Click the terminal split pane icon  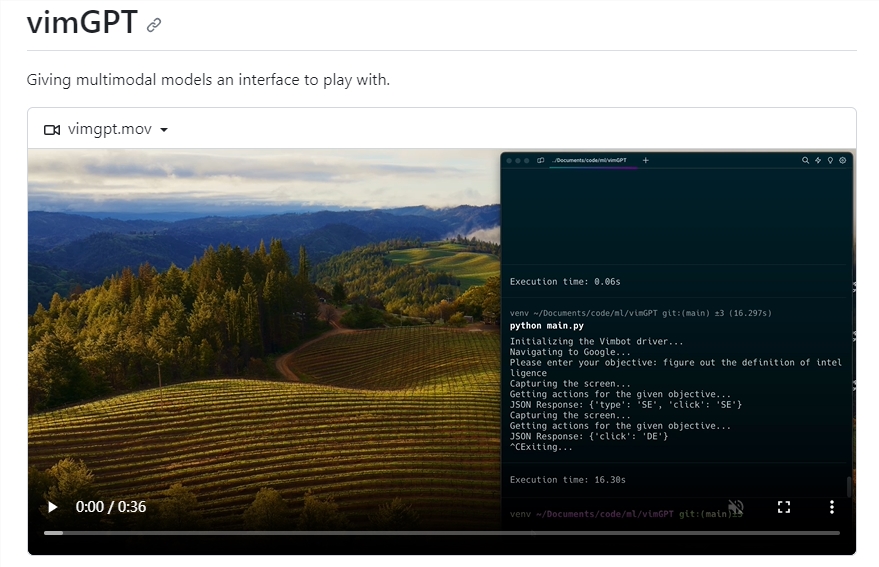(x=540, y=160)
